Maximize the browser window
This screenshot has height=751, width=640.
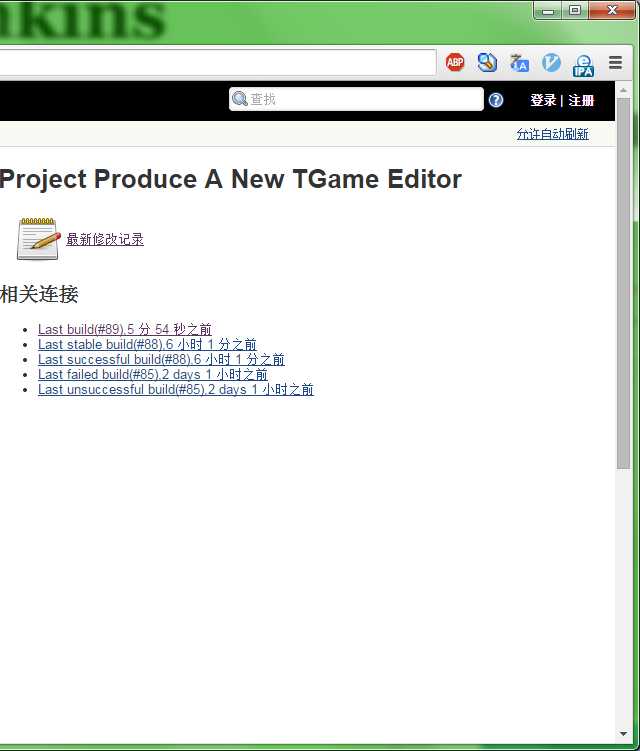(x=575, y=11)
